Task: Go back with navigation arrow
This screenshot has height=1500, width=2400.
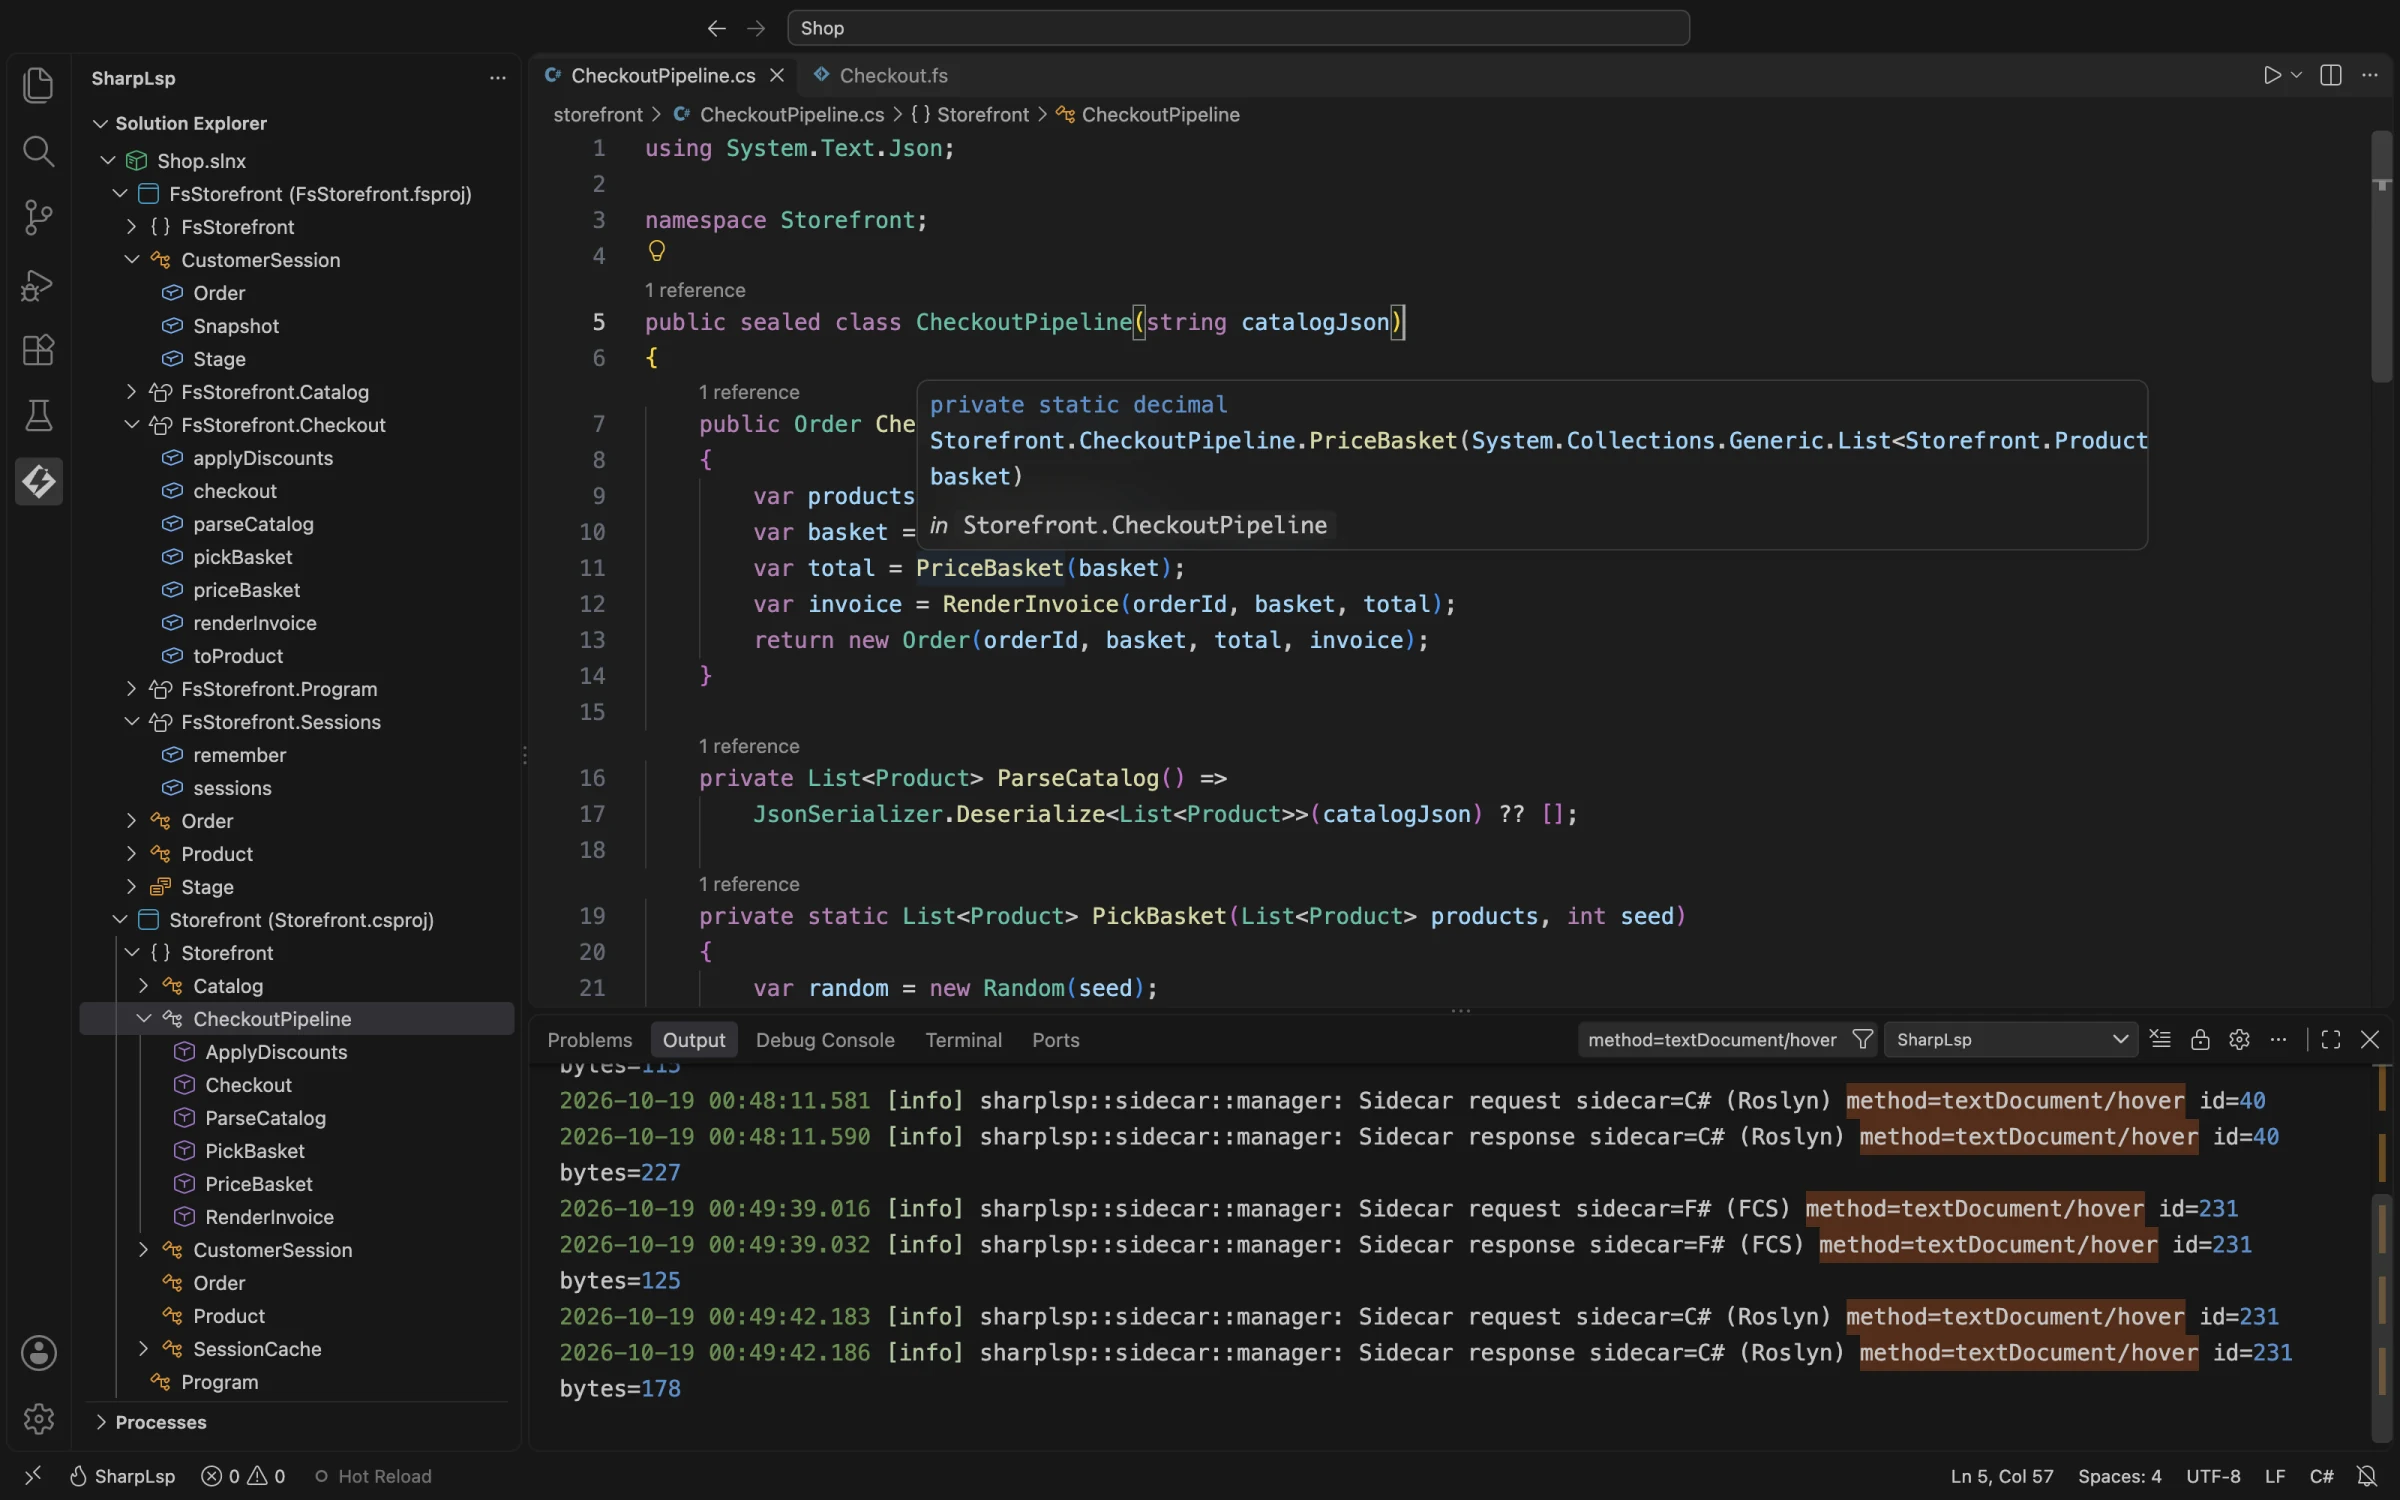Action: click(716, 28)
